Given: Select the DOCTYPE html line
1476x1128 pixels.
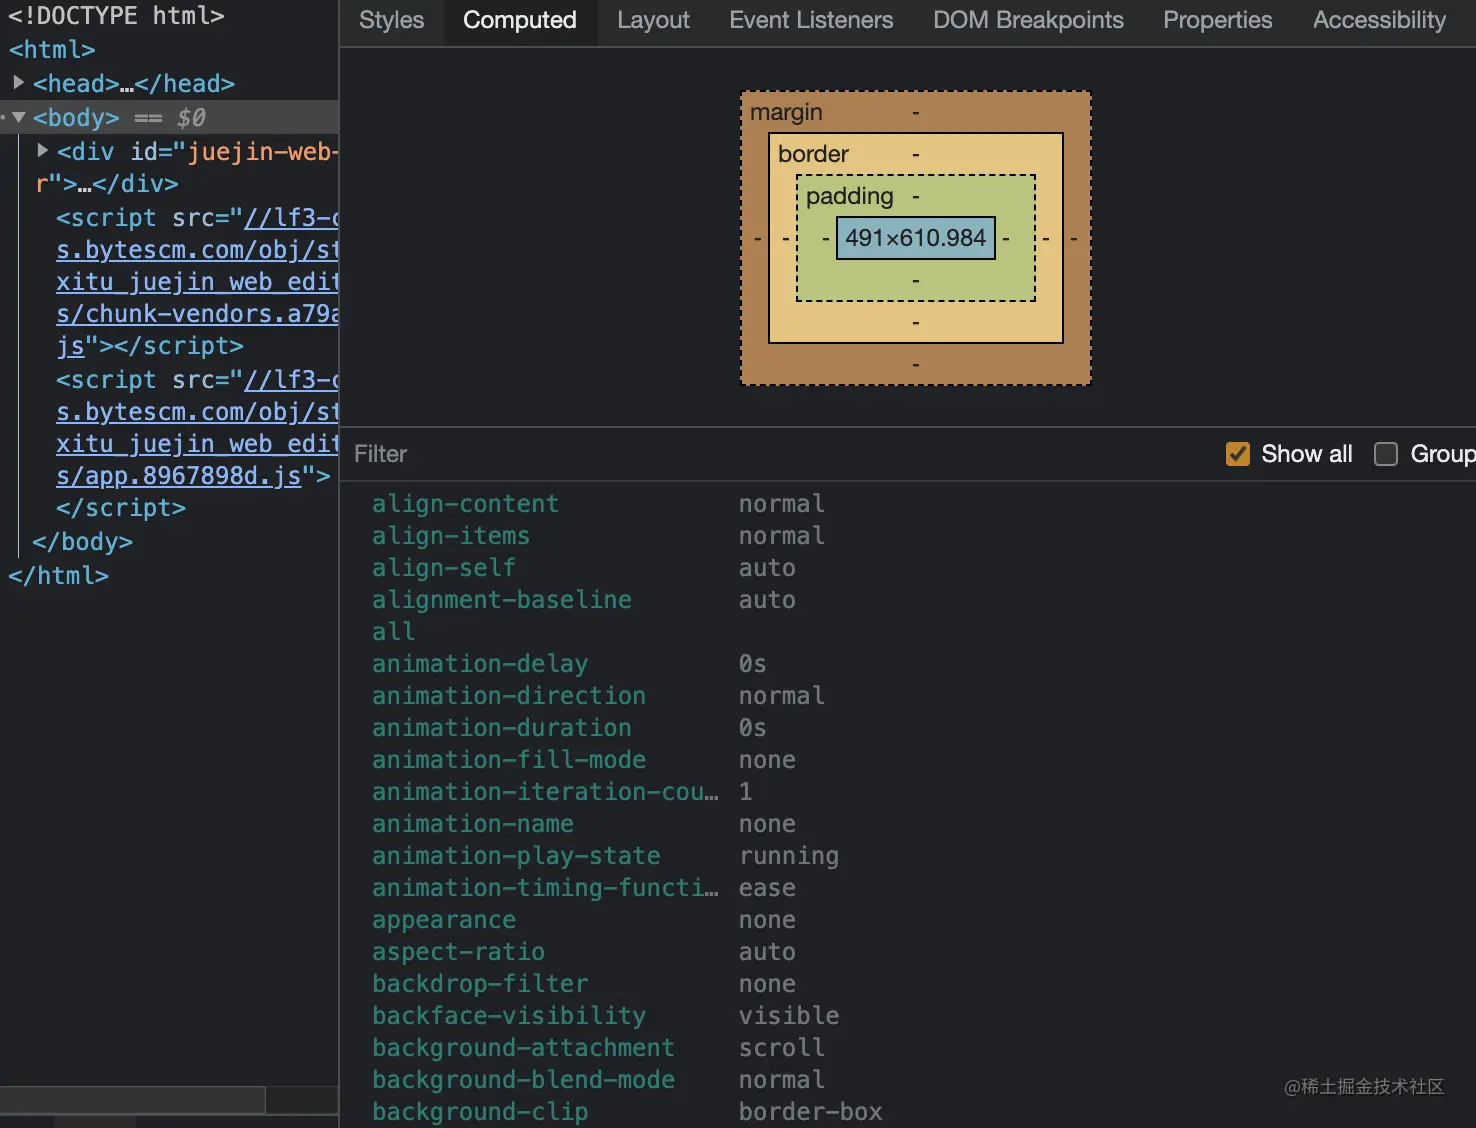Looking at the screenshot, I should [x=116, y=16].
